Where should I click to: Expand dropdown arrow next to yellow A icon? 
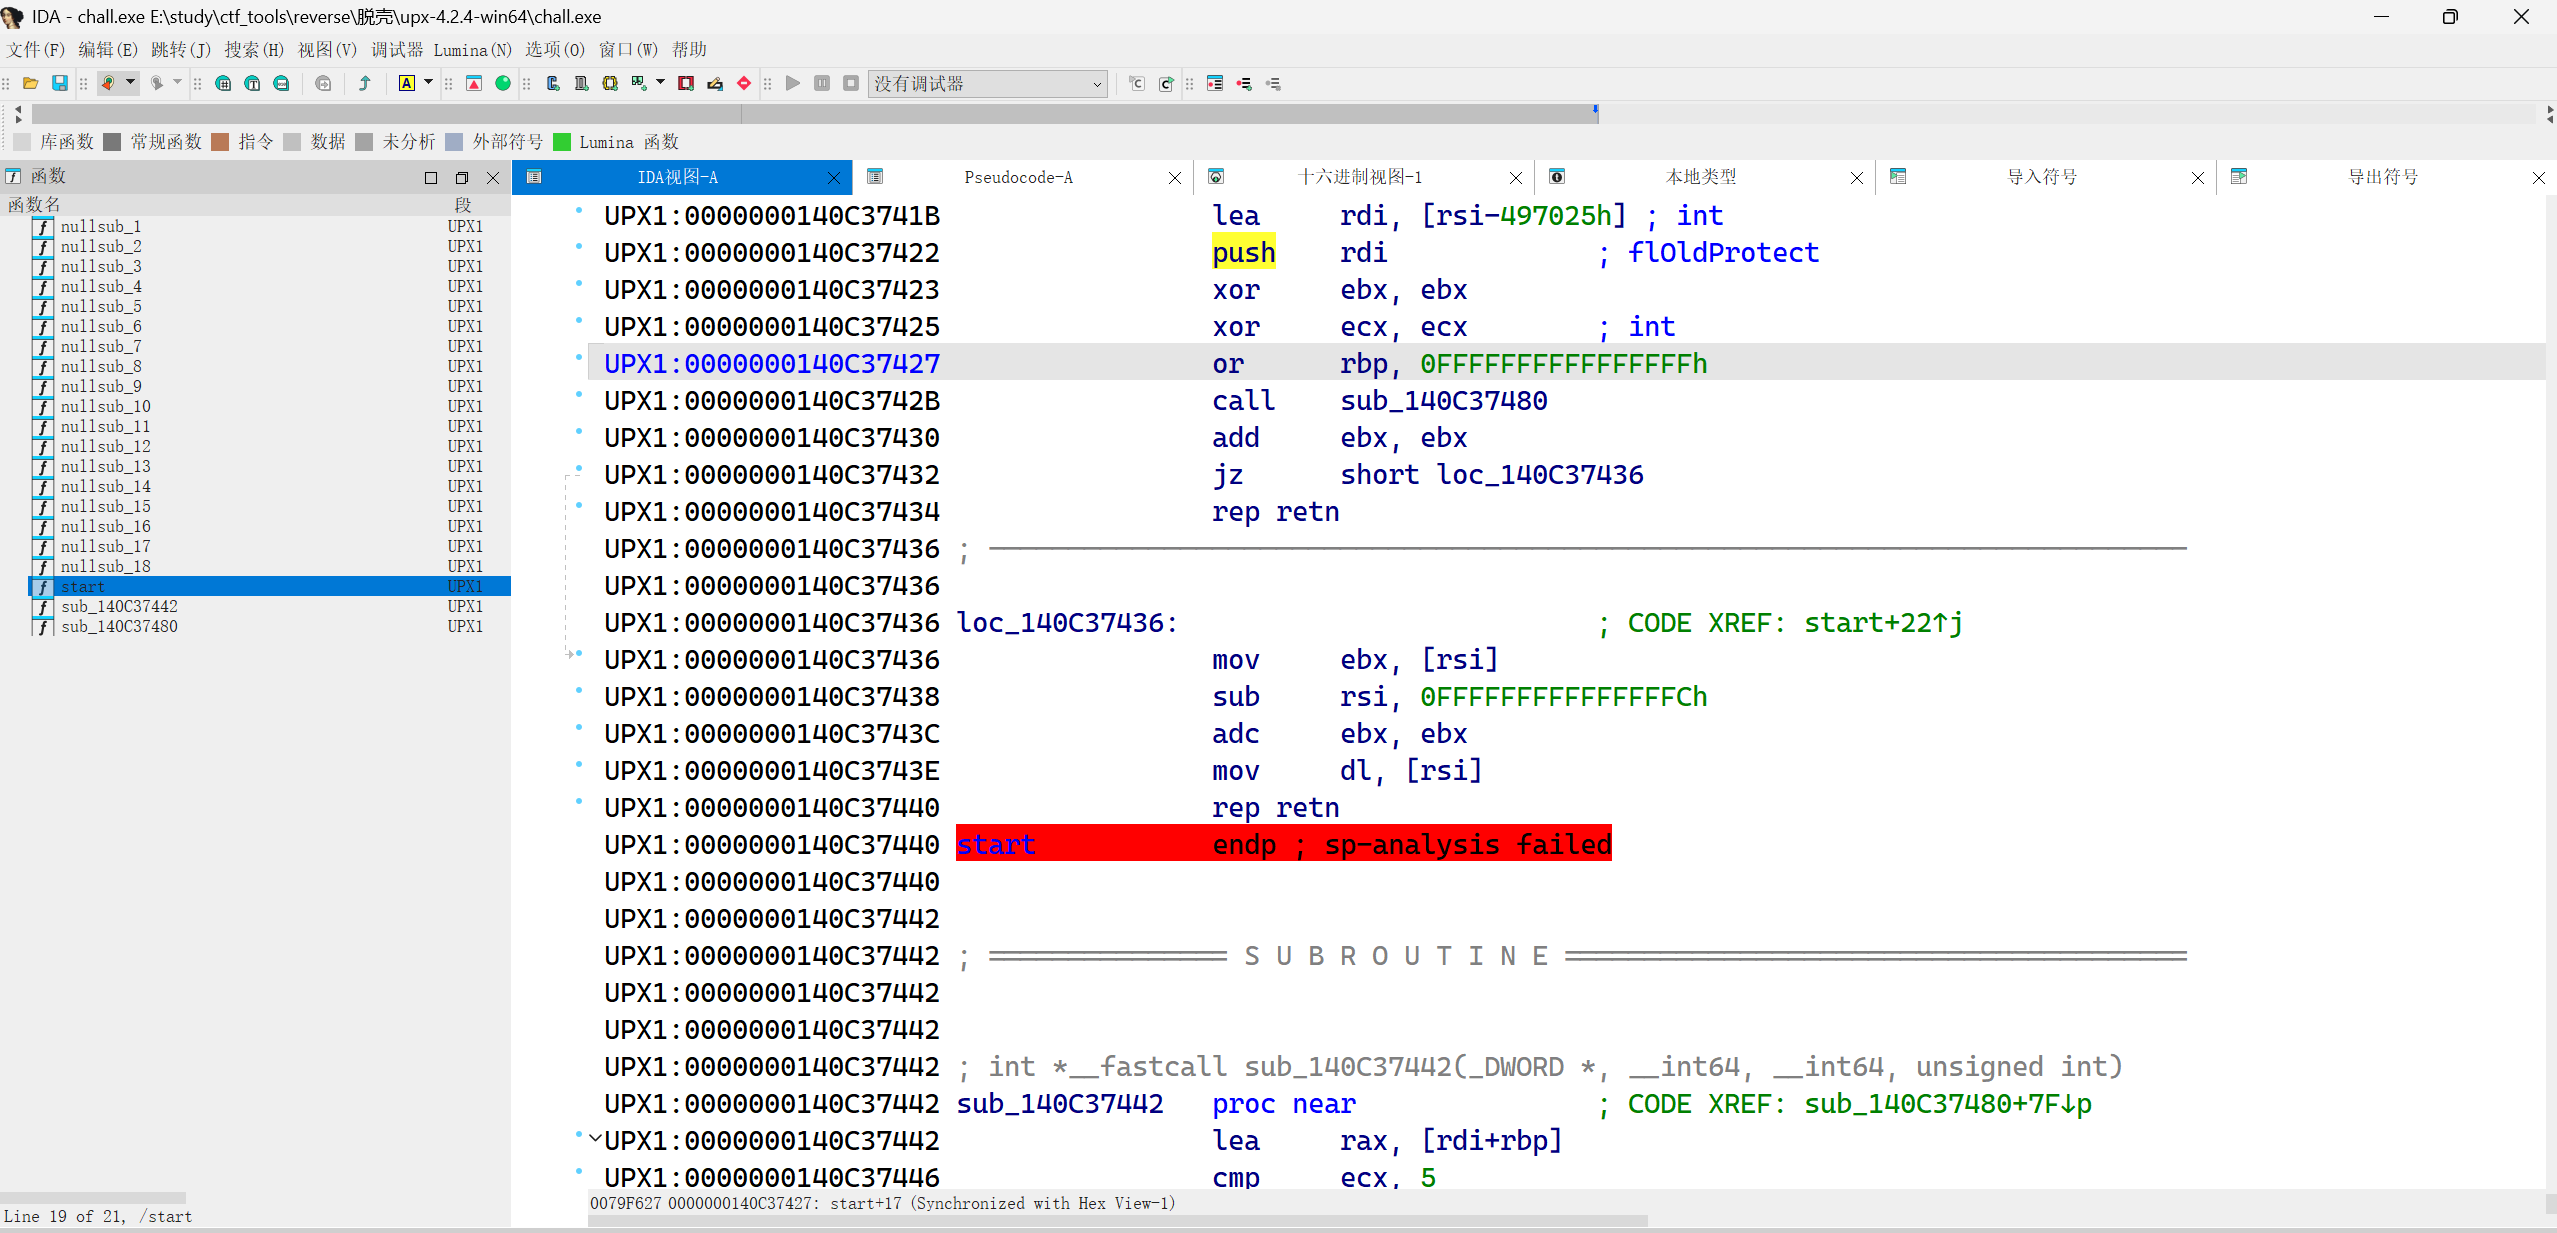(x=428, y=83)
